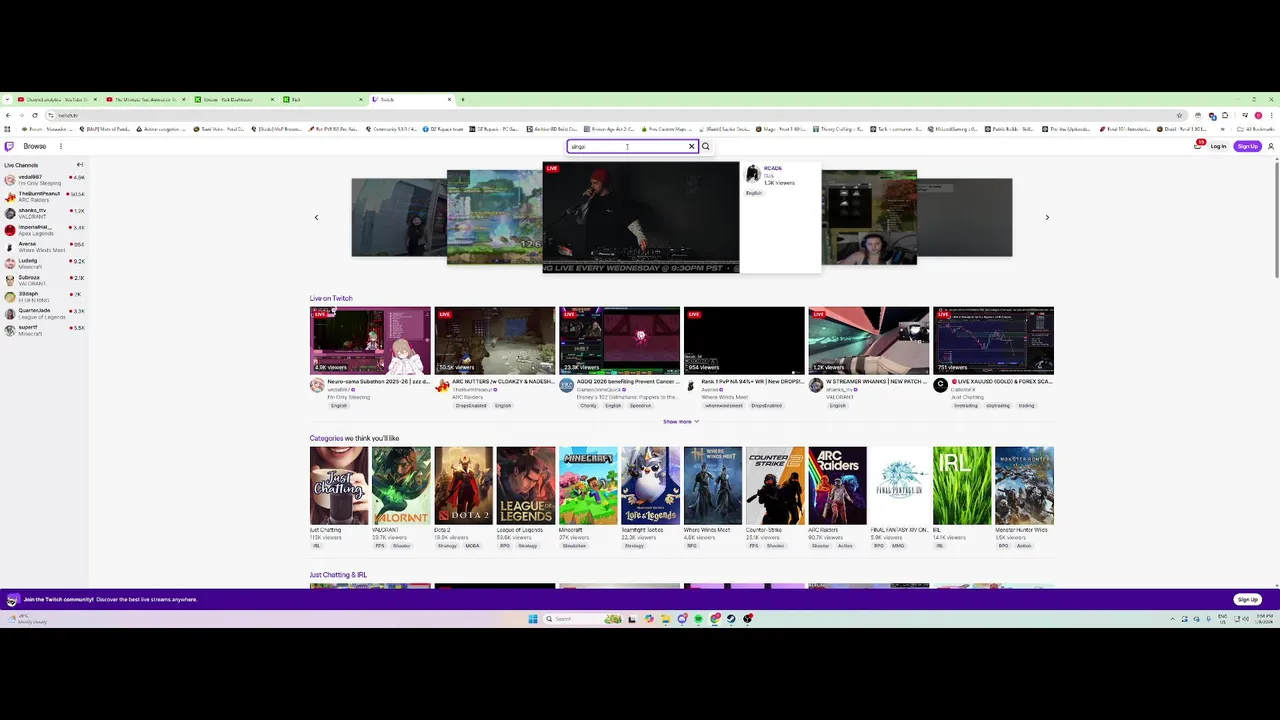Screen dimensions: 1280x720
Task: Open the W STREAMER WHANKS stream thumbnail
Action: coord(869,340)
